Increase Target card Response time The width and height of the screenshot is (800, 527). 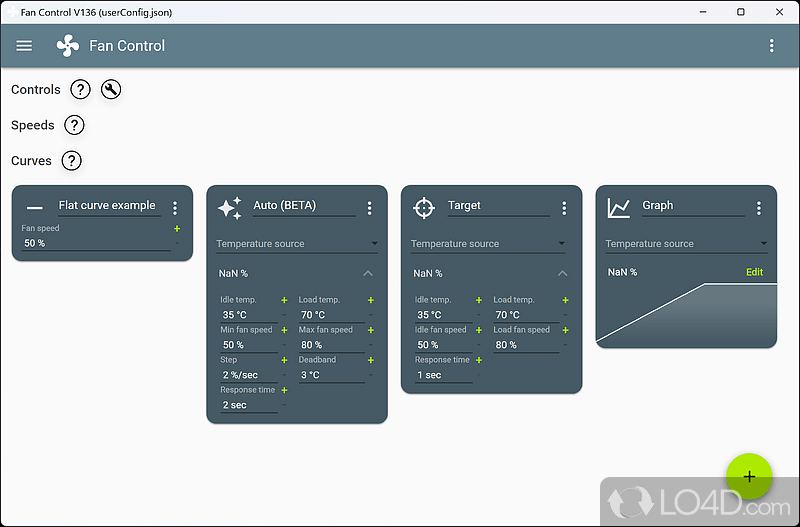pyautogui.click(x=479, y=360)
